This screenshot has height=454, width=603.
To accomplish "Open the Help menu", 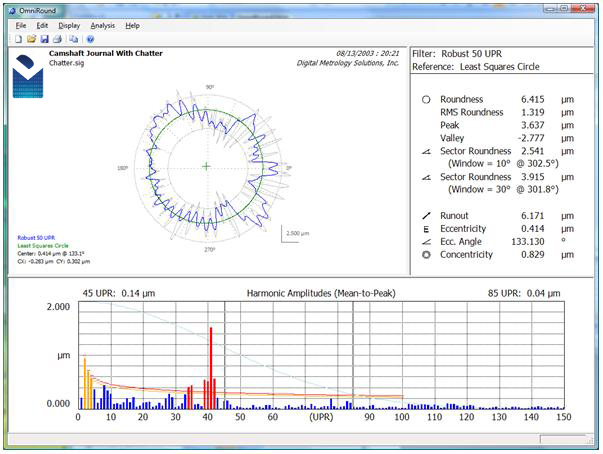I will point(132,26).
